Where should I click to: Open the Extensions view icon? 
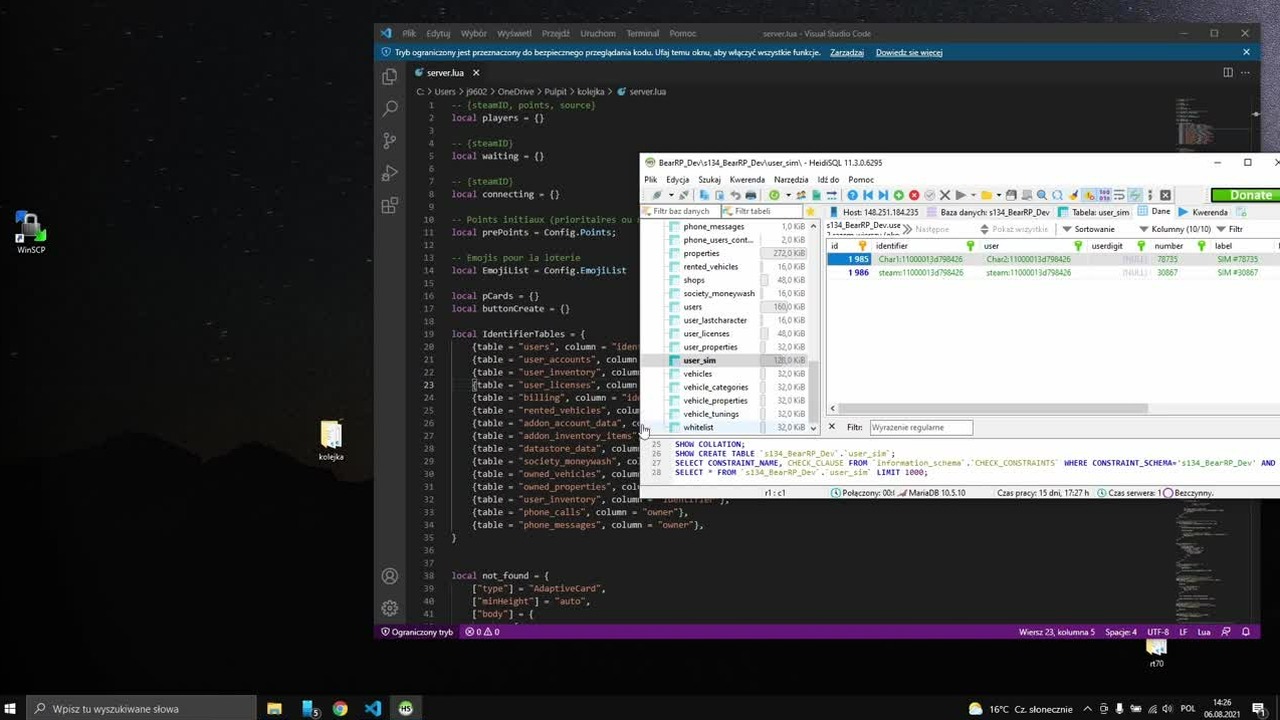tap(390, 206)
